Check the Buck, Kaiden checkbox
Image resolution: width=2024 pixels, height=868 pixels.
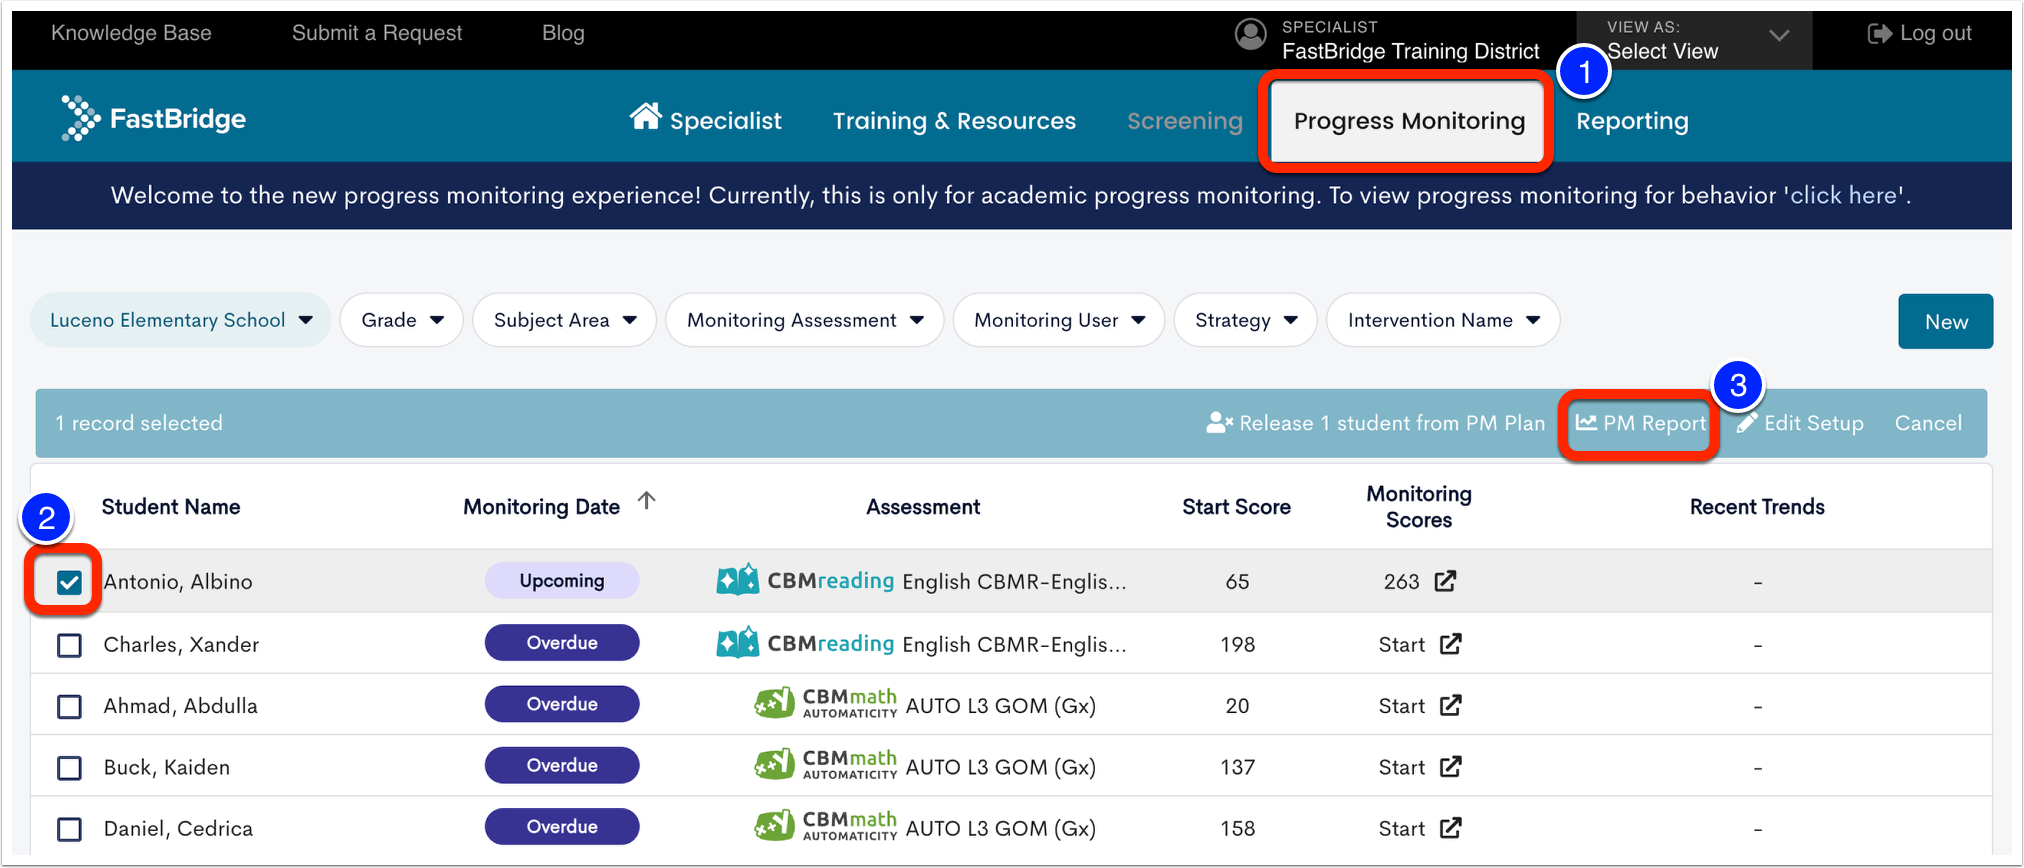(69, 768)
